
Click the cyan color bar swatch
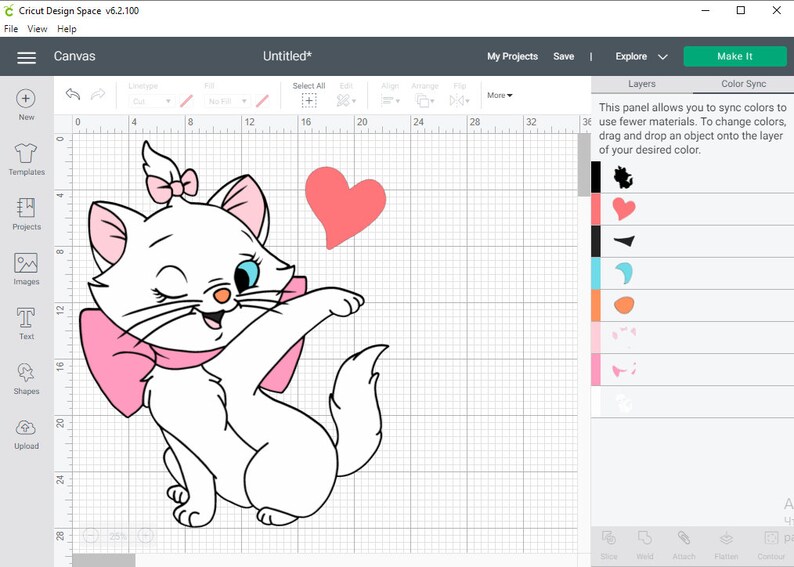596,273
